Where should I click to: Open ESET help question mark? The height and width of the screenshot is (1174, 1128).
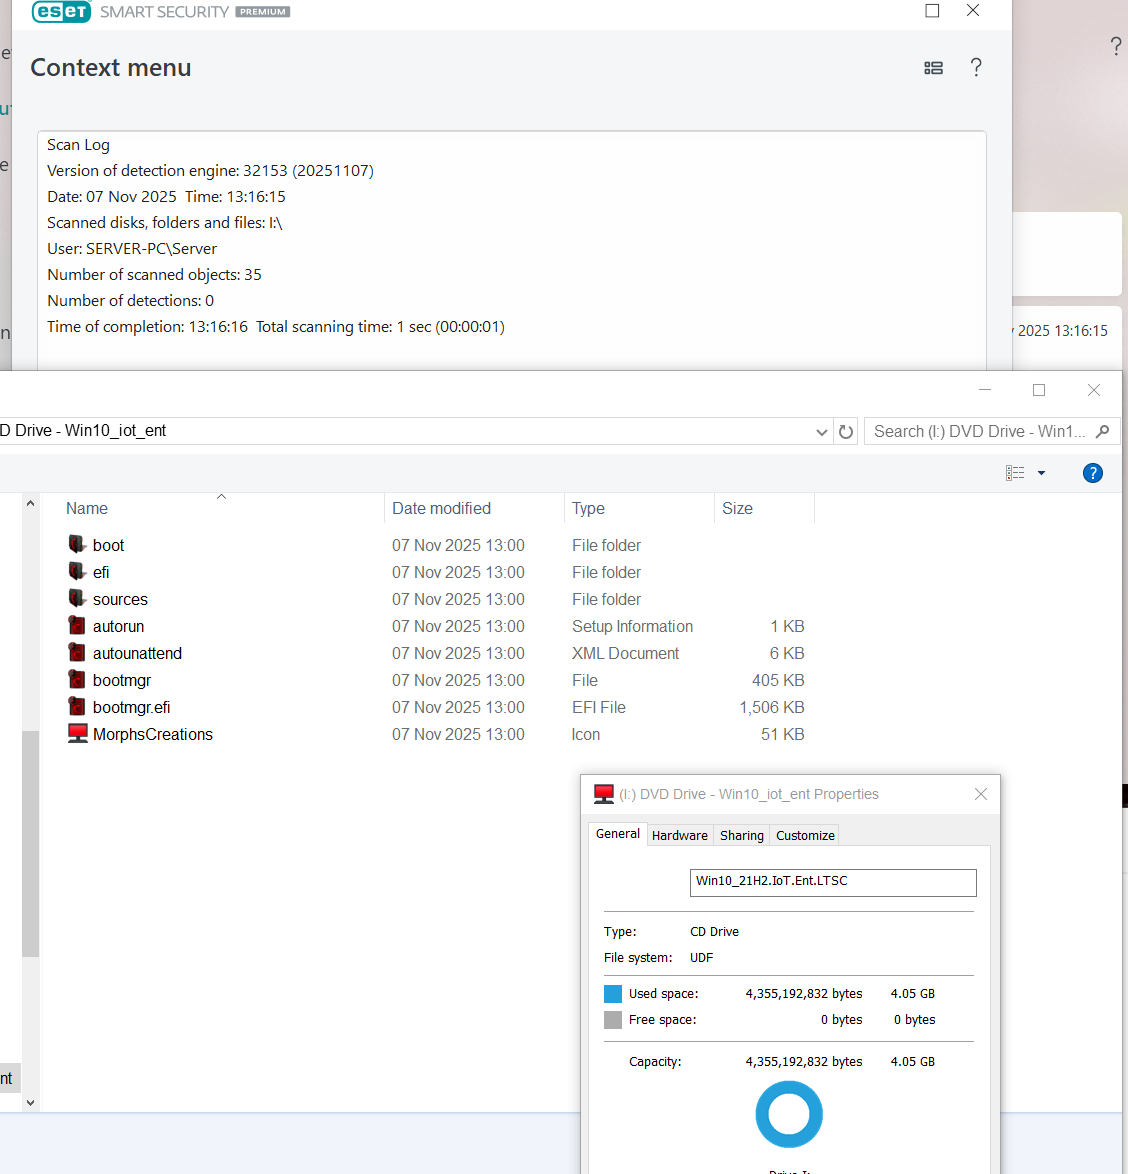pos(976,67)
